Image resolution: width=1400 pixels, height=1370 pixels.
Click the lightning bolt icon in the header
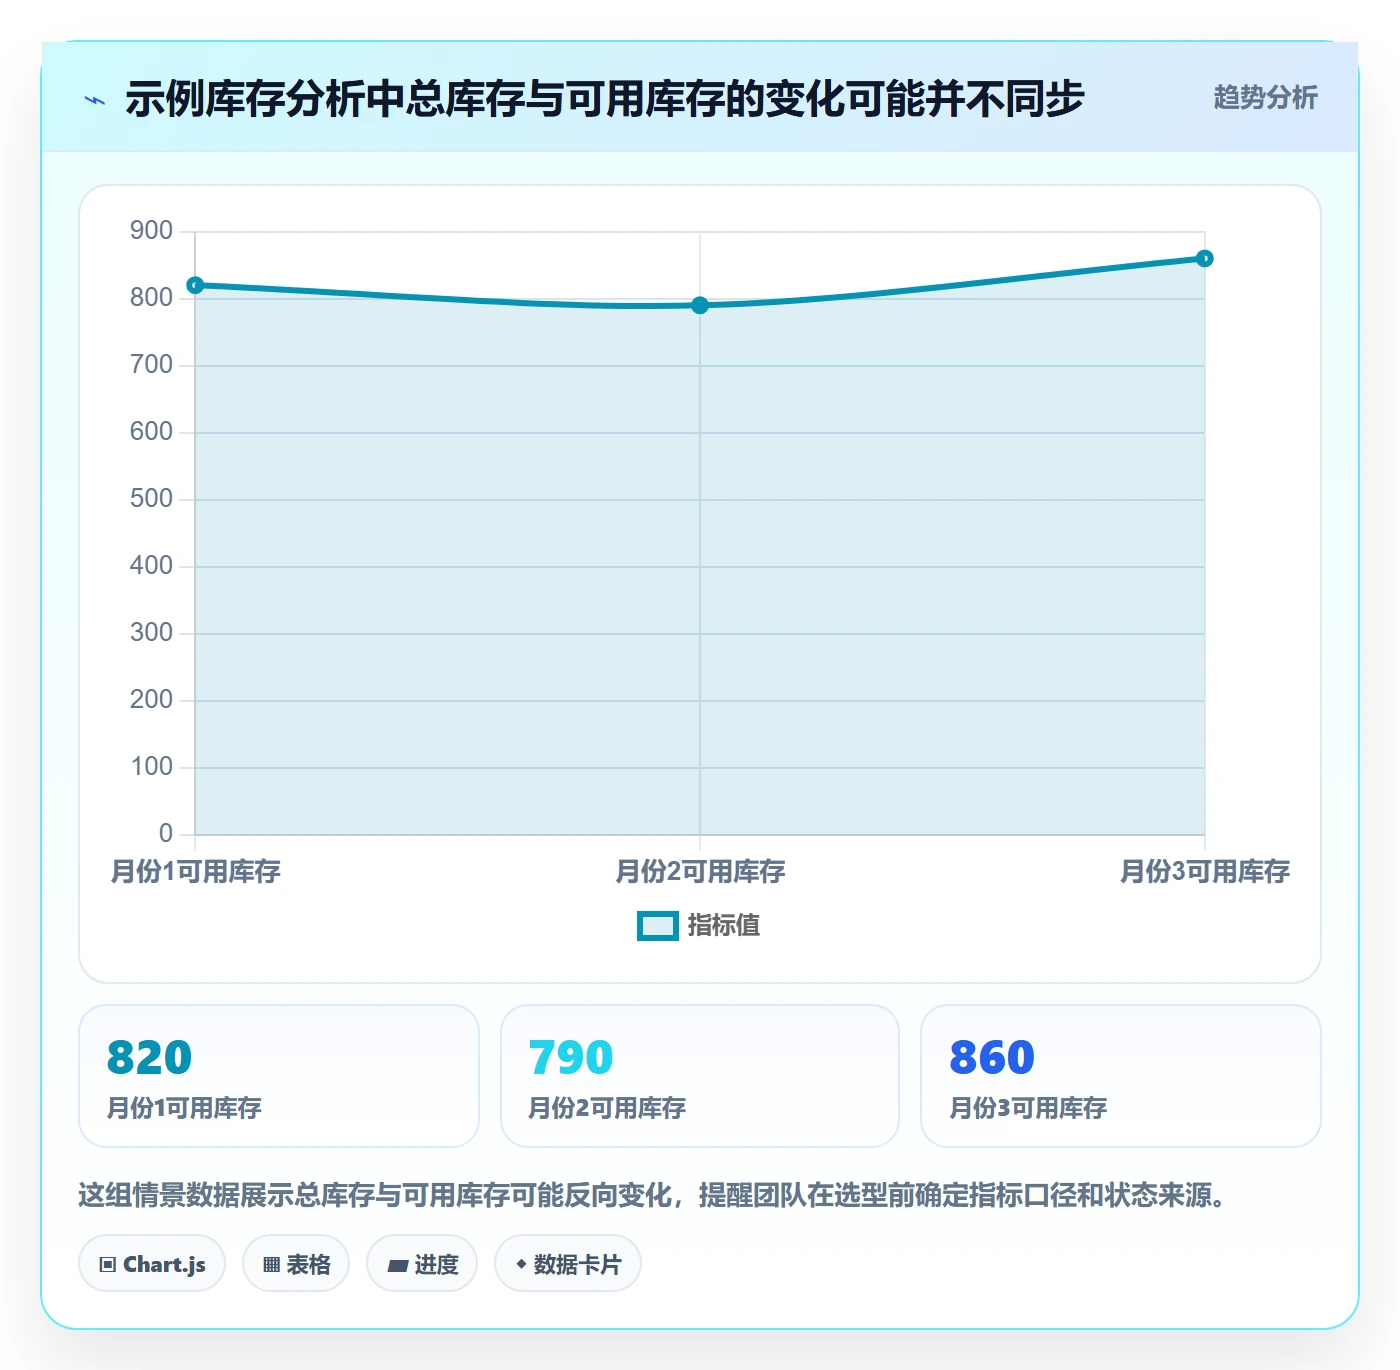point(96,100)
